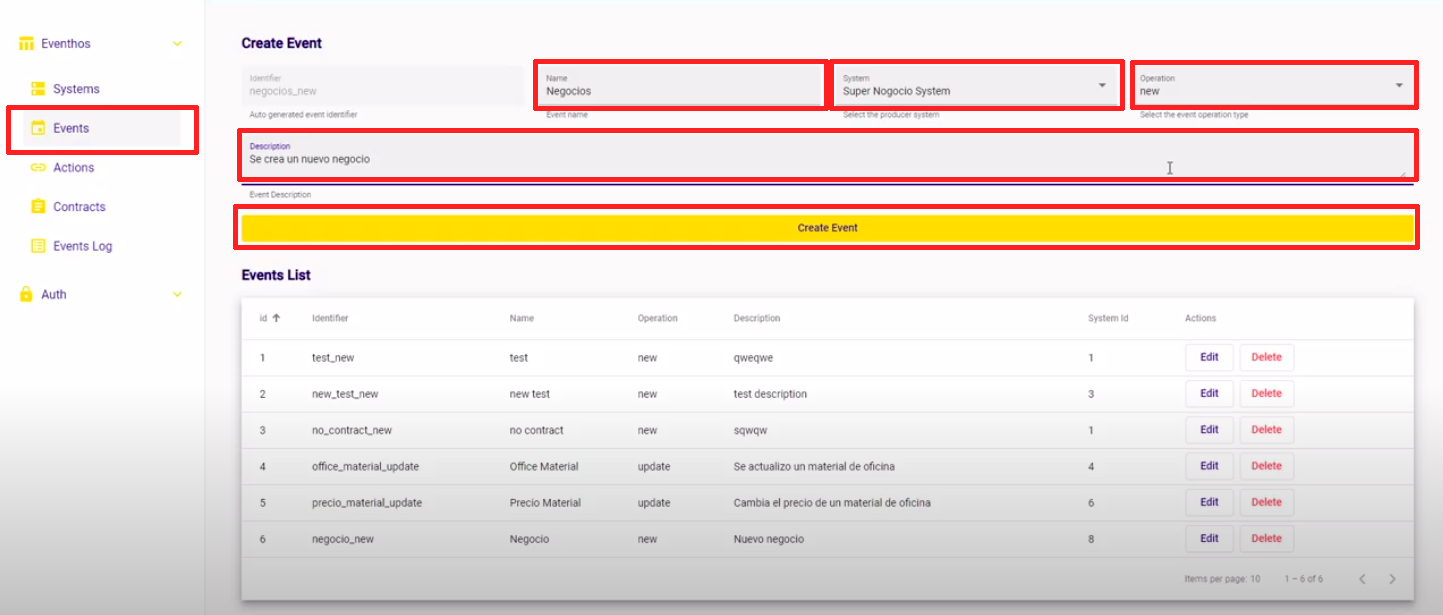Click the '1 – 6 of 6' pagination text
This screenshot has height=615, width=1443.
click(x=1304, y=579)
